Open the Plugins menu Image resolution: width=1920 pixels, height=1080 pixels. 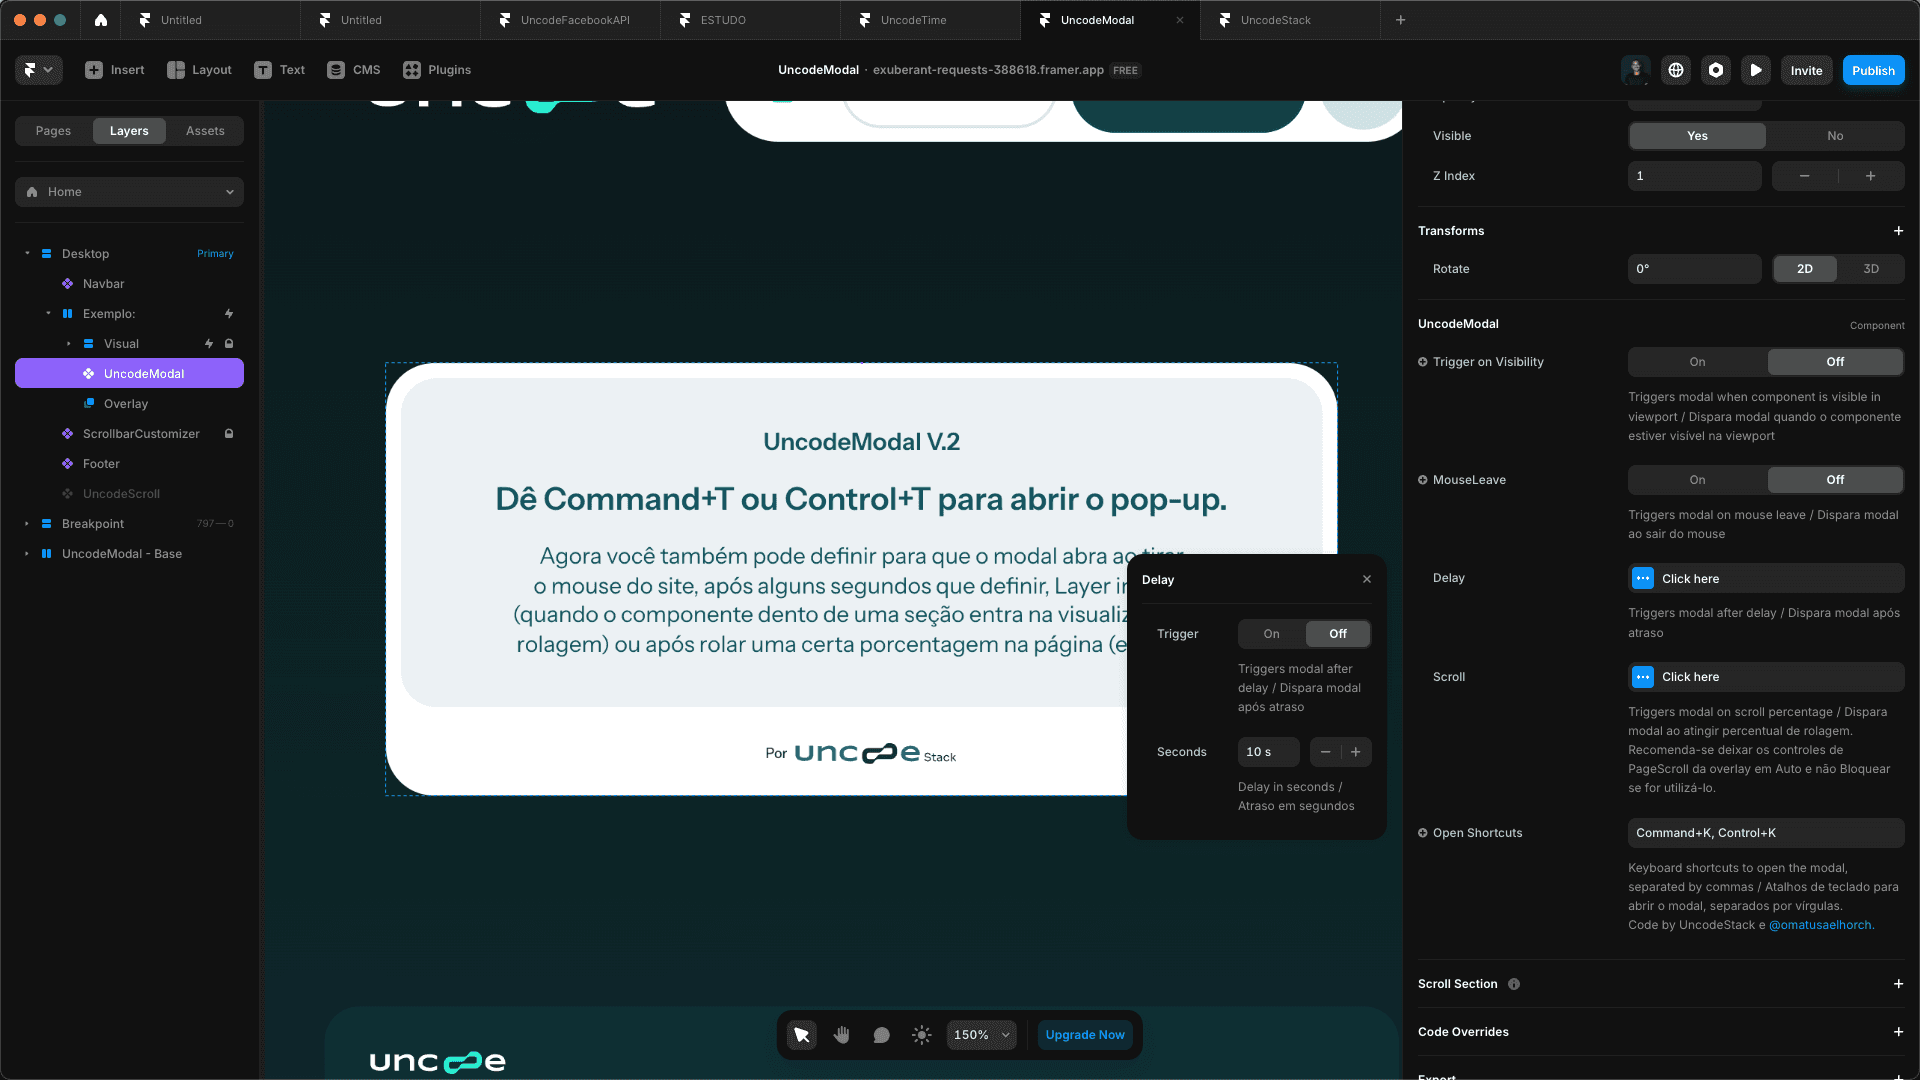tap(437, 70)
